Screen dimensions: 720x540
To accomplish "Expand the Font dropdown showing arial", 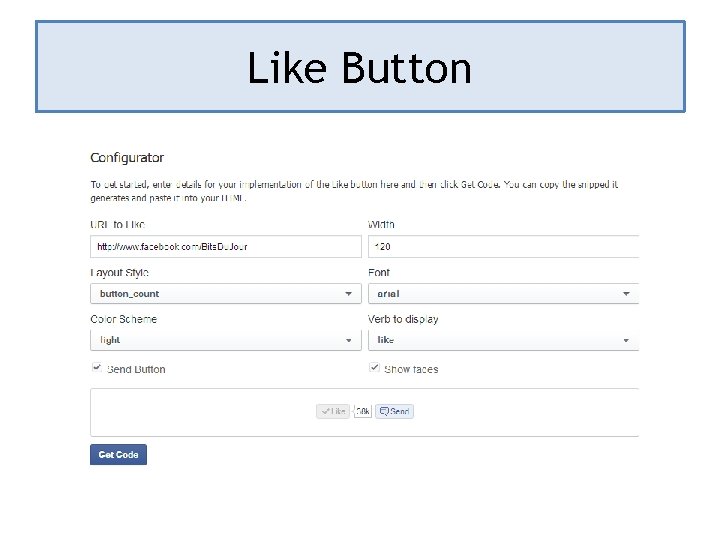I will [x=503, y=294].
